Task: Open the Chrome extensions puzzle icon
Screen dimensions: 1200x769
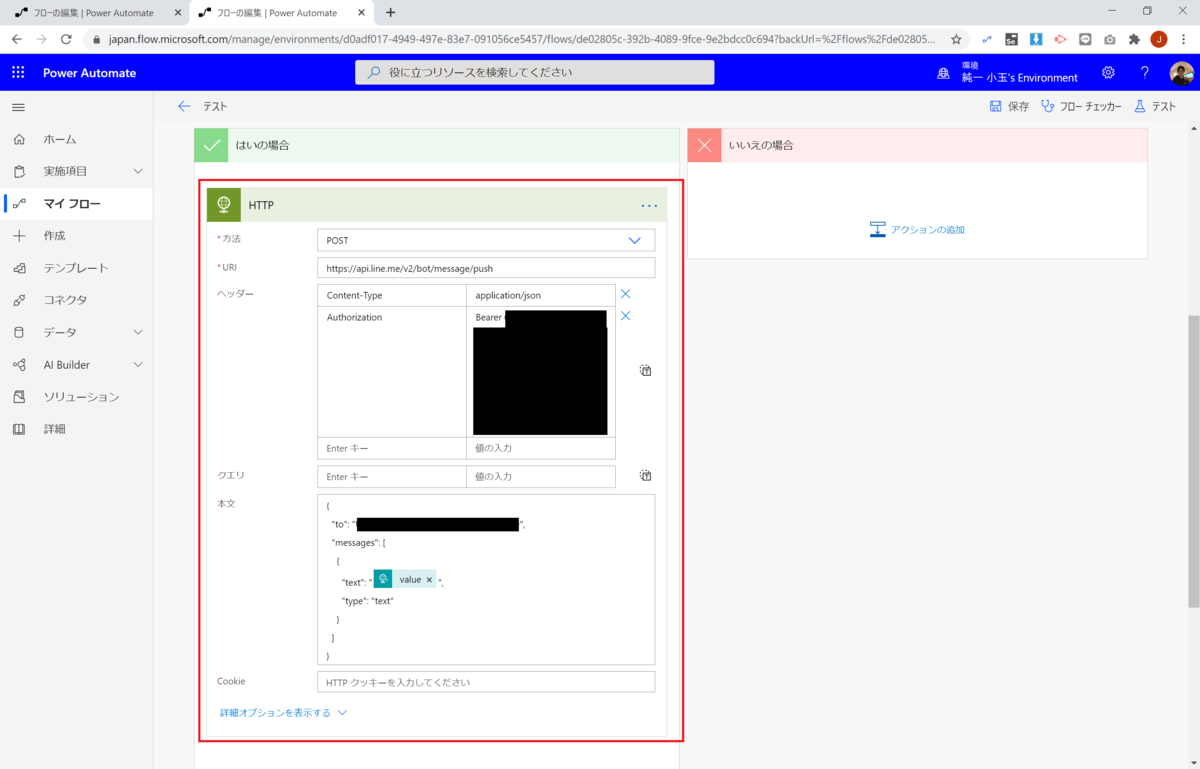Action: [1134, 39]
